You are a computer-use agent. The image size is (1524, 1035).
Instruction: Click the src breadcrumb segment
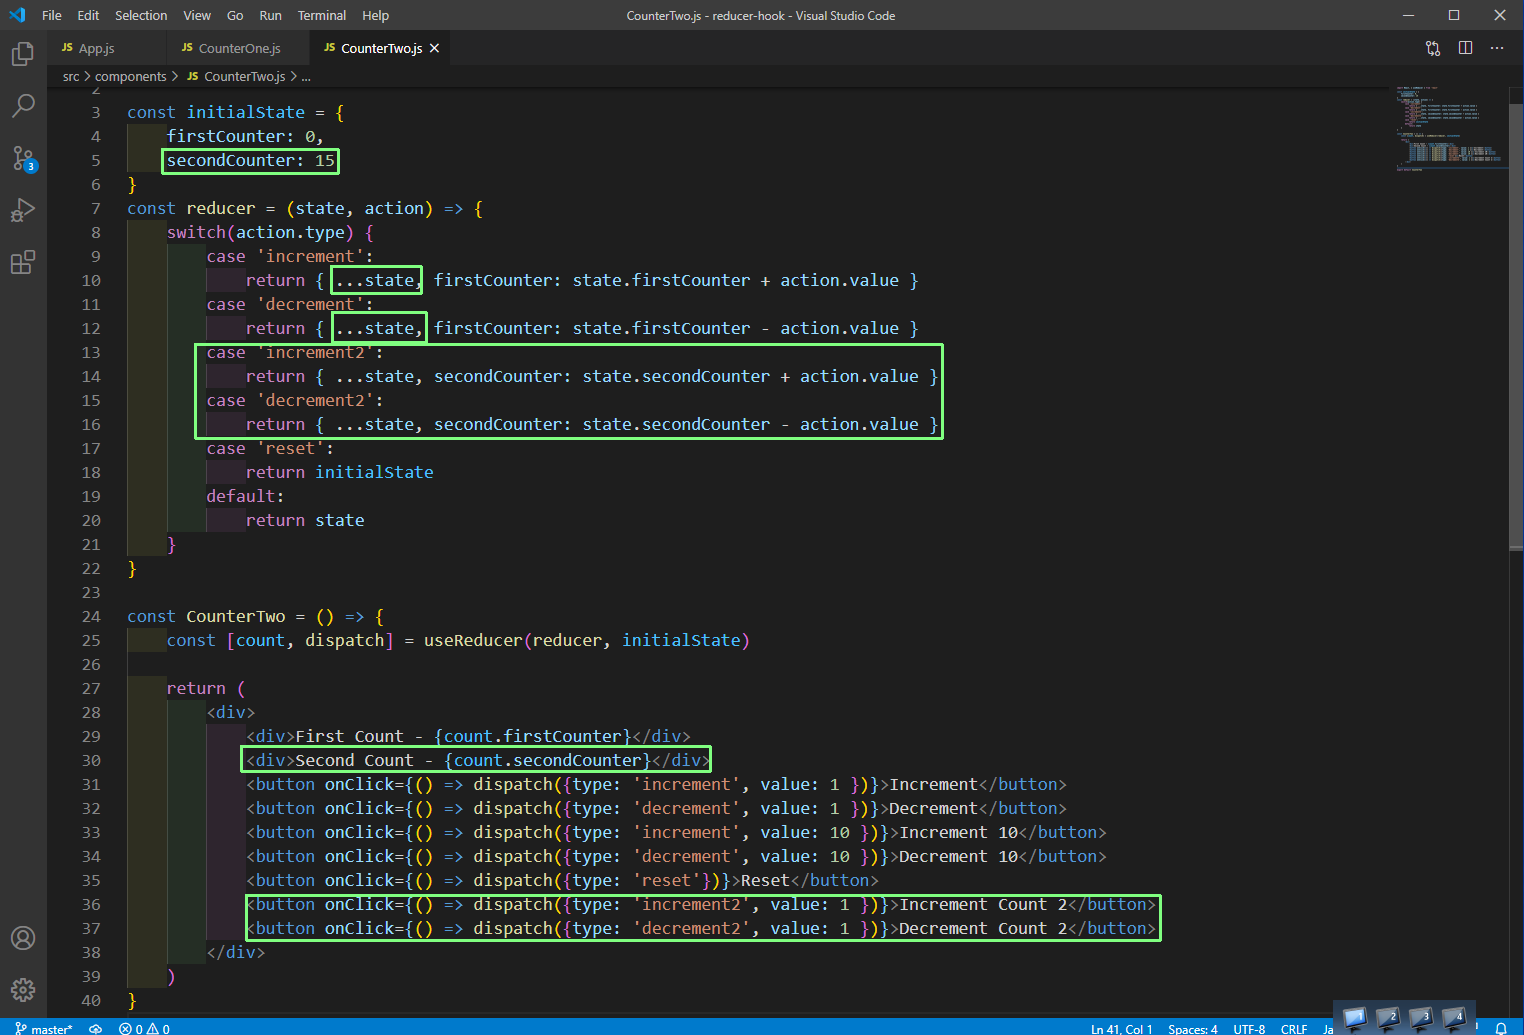point(71,76)
